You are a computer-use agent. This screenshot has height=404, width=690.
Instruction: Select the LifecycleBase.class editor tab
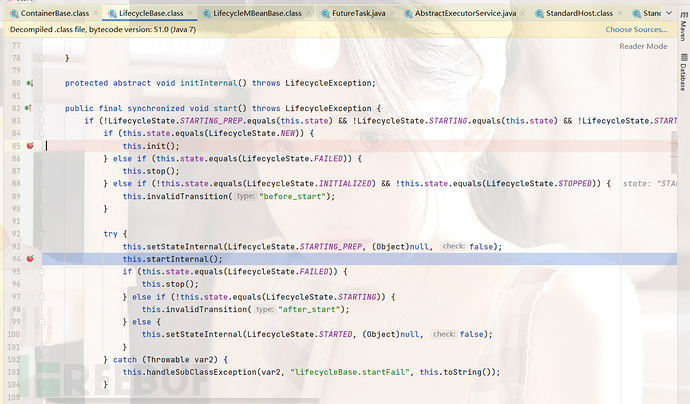(151, 13)
